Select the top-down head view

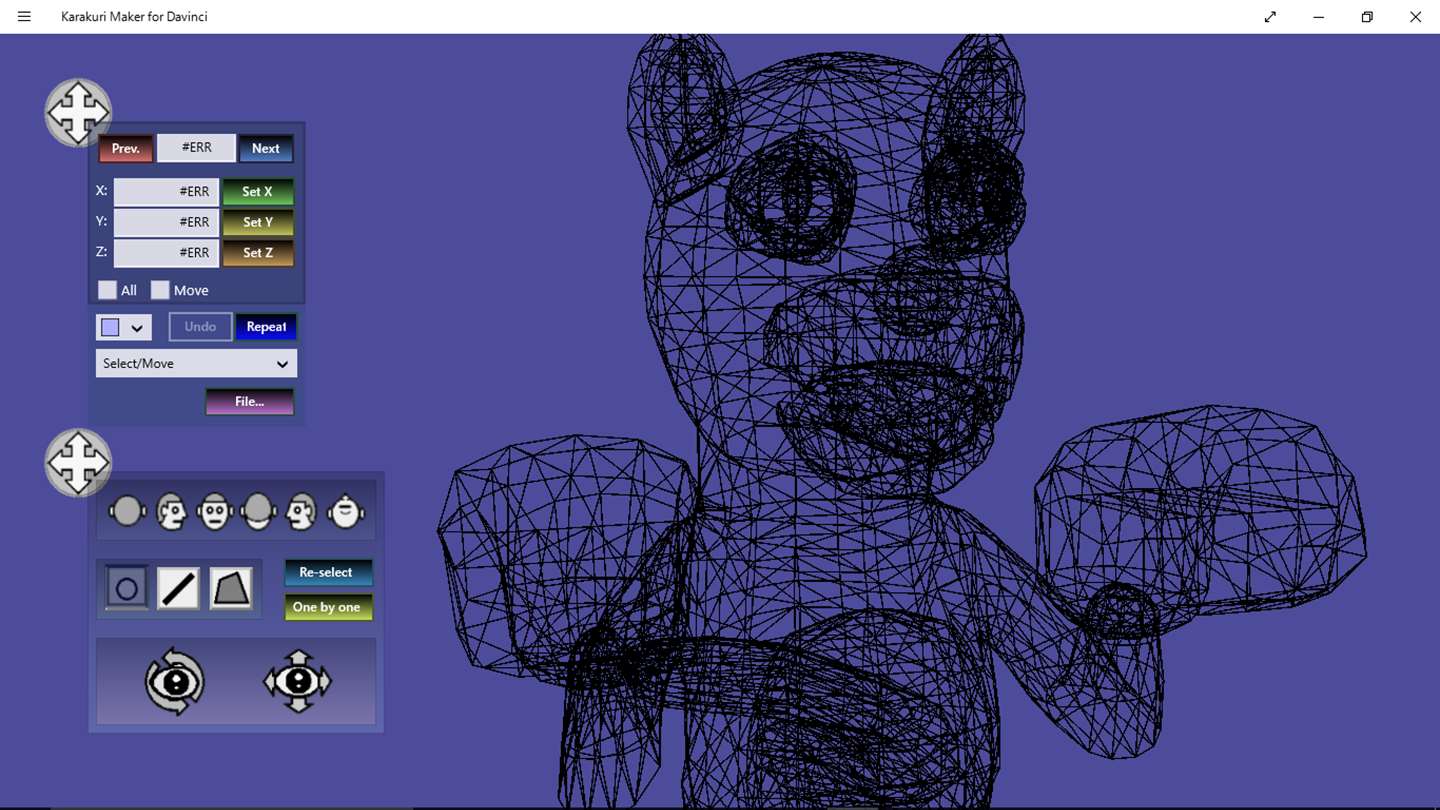[x=346, y=511]
